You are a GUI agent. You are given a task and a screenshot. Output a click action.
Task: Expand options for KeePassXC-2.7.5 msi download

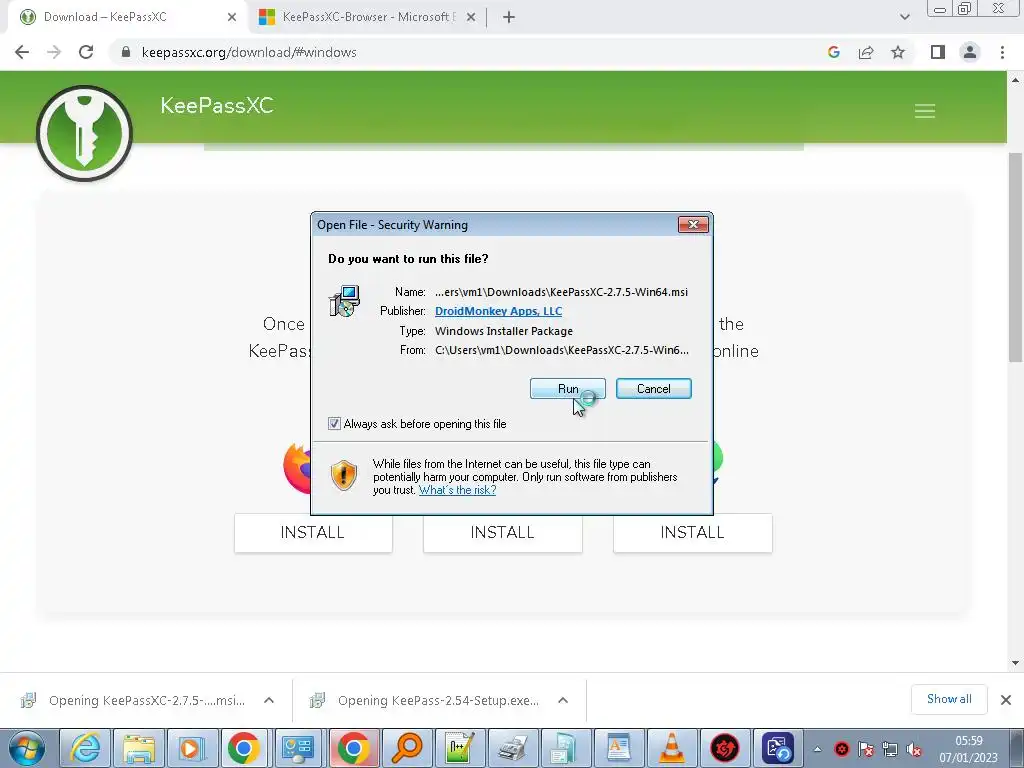(268, 700)
